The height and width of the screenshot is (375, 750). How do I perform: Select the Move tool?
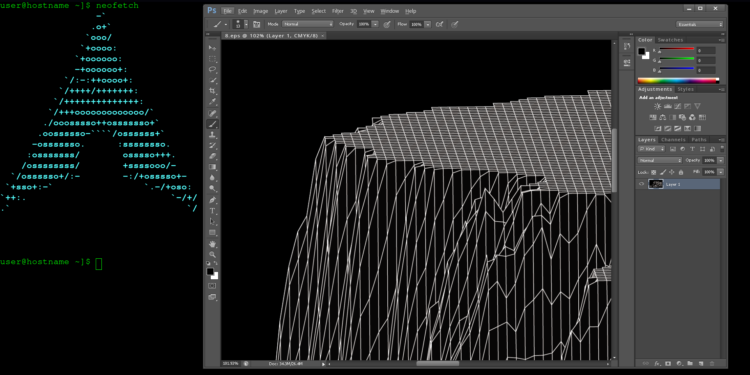[x=212, y=48]
